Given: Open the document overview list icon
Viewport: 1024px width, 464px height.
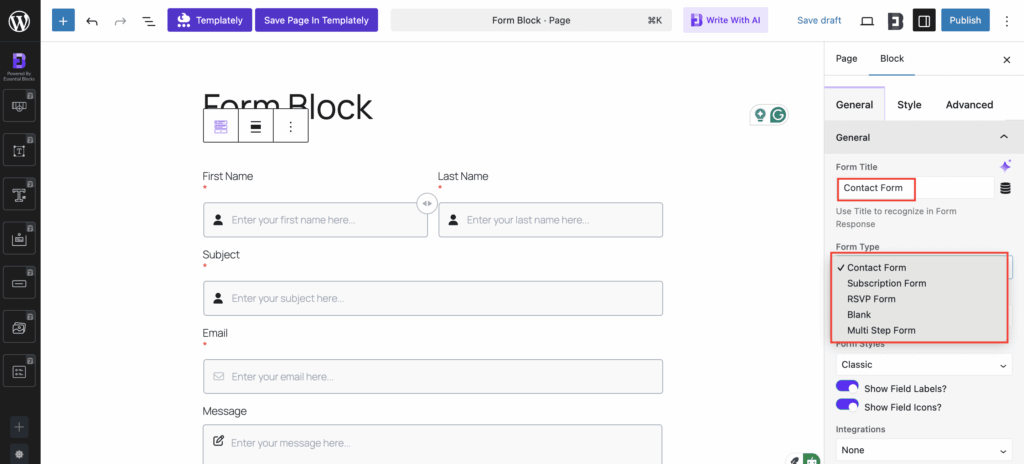Looking at the screenshot, I should click(x=148, y=20).
